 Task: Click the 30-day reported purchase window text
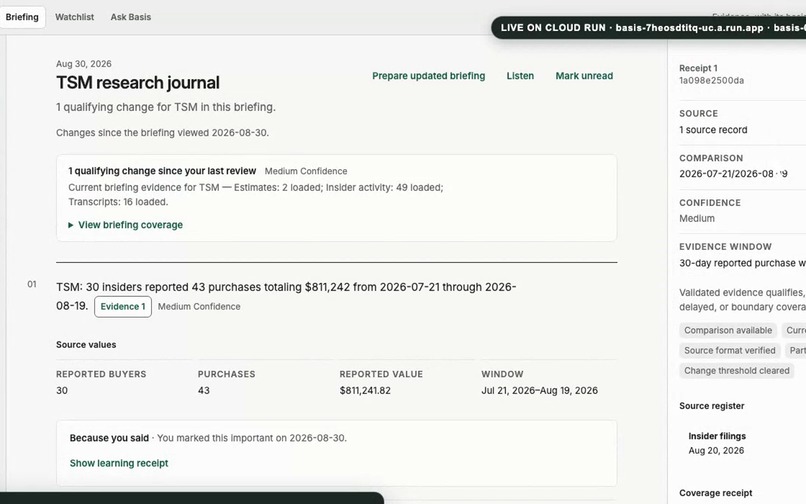click(742, 263)
